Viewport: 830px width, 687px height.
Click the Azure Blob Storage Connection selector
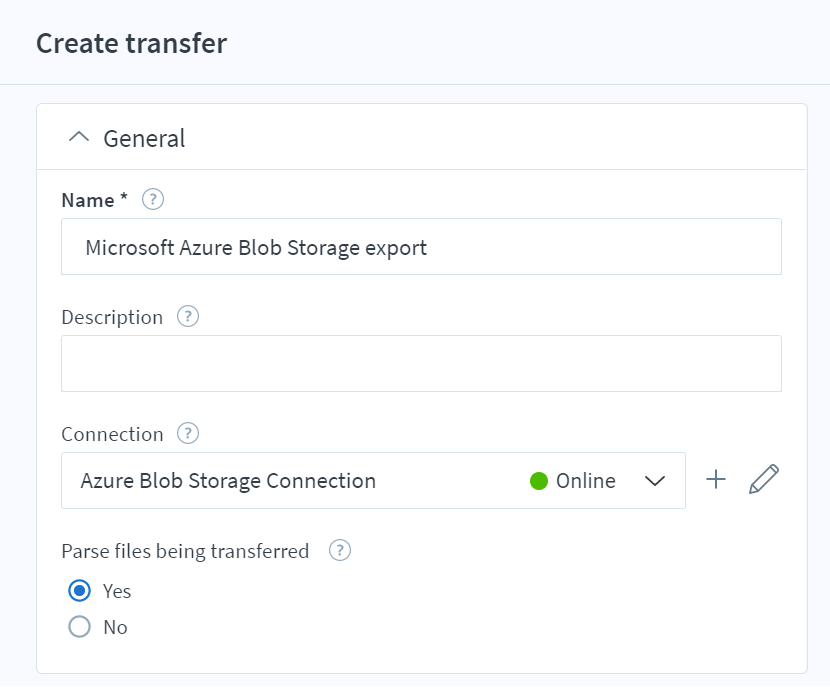click(x=227, y=481)
